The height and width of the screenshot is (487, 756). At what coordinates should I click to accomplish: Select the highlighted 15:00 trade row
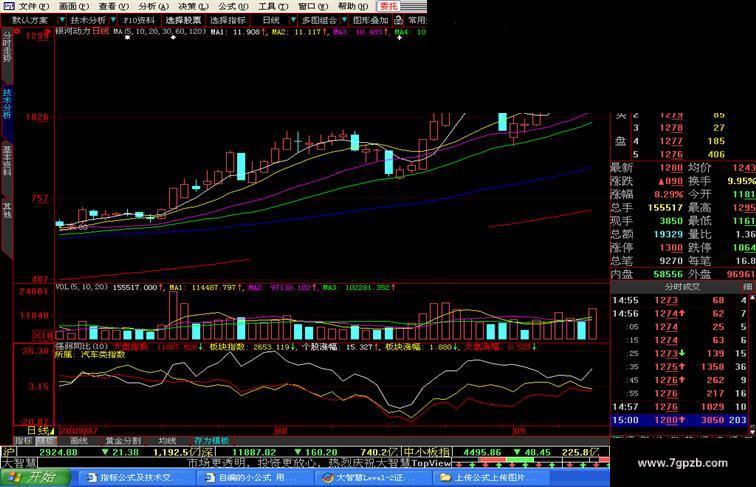click(680, 420)
